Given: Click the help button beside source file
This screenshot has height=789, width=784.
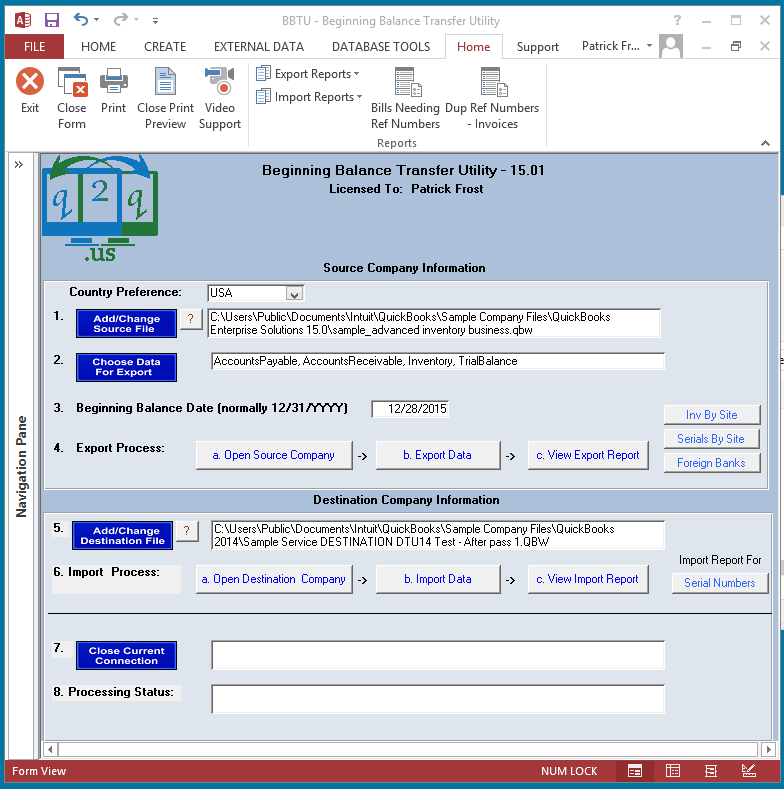Looking at the screenshot, I should (x=191, y=319).
